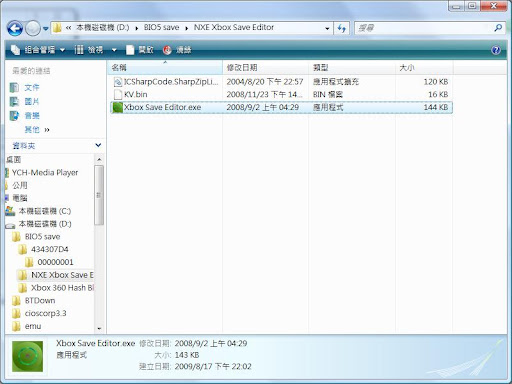Select NXE Xbox Save E folder in tree
Screen dimensions: 512x384
pyautogui.click(x=62, y=275)
